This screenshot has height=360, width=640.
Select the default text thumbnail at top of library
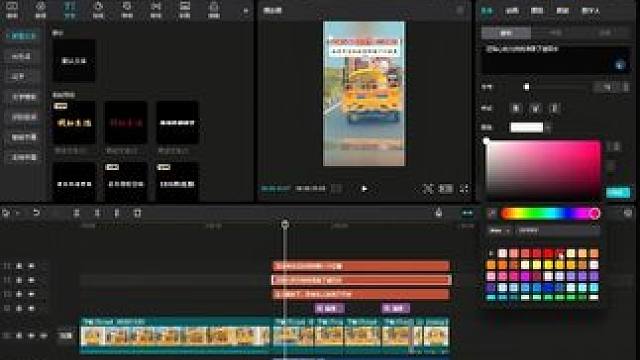pyautogui.click(x=74, y=60)
